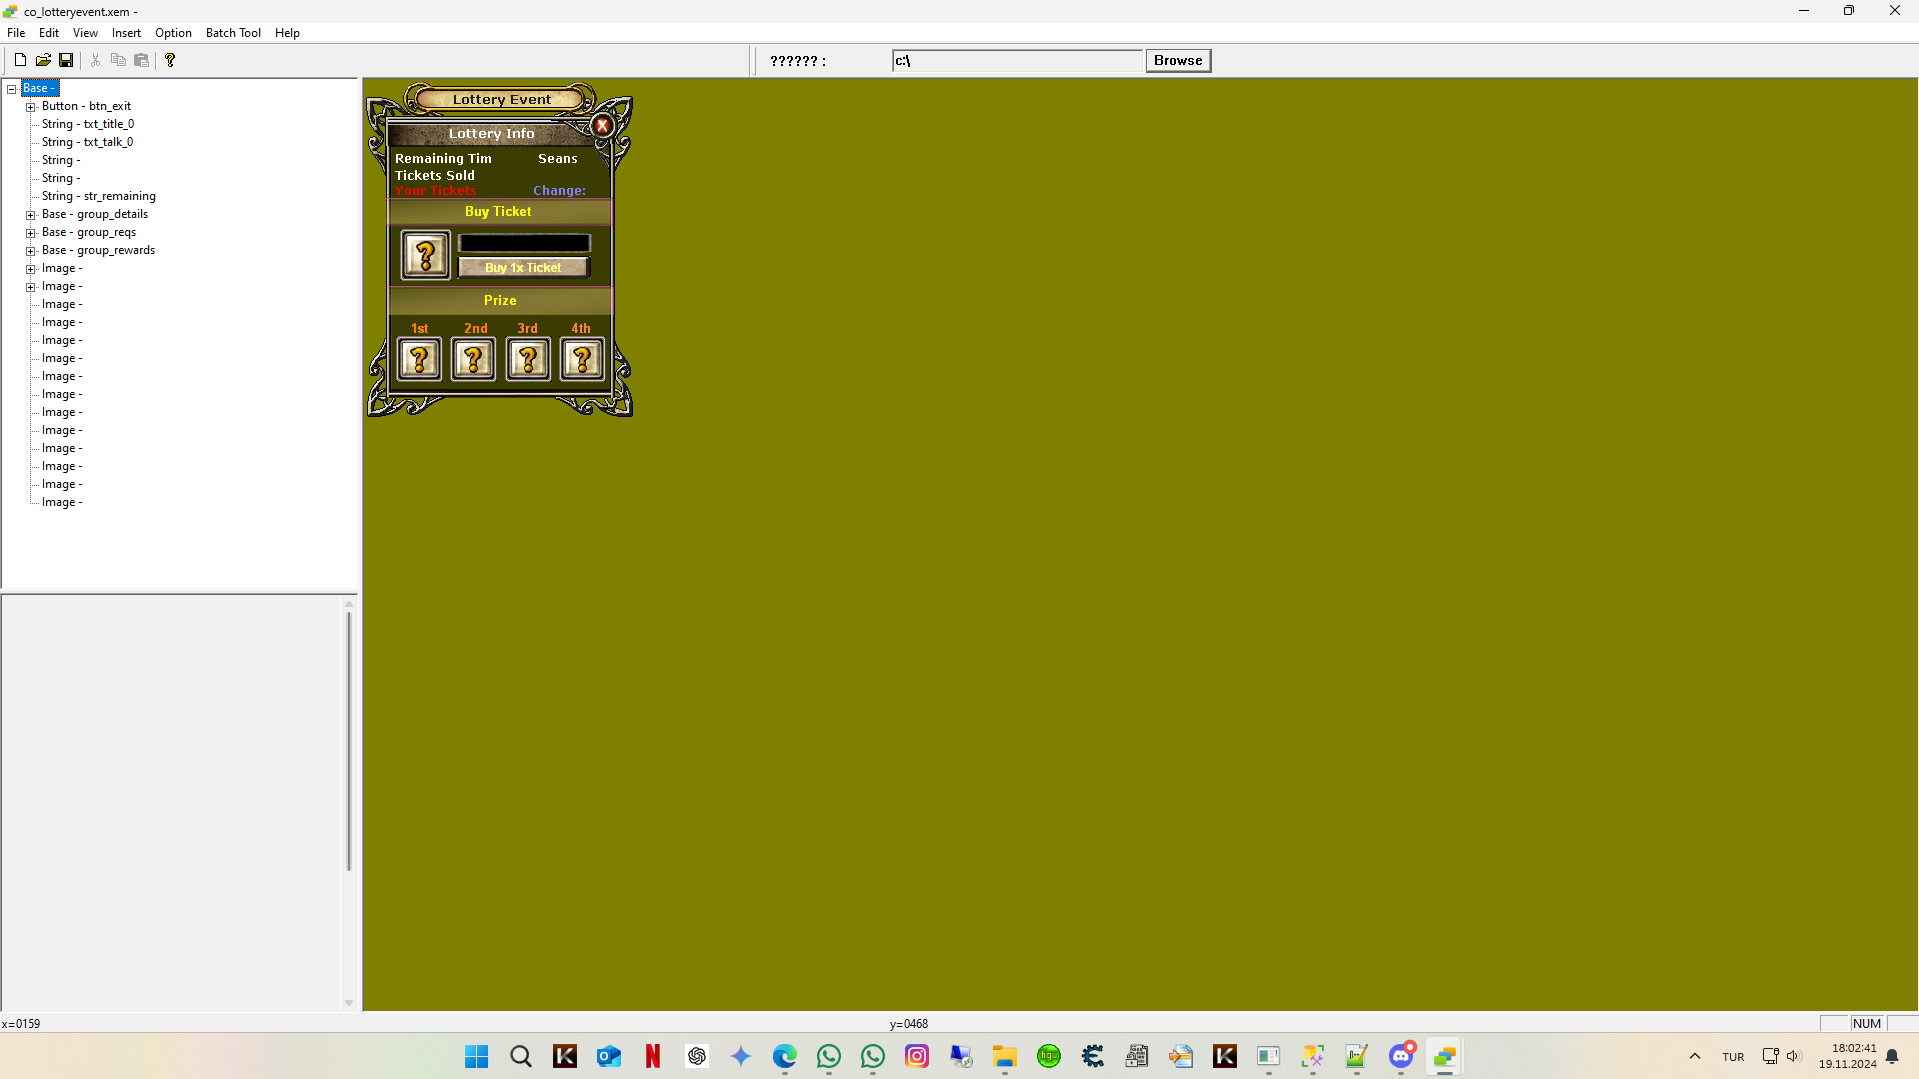Open Instagram from the taskbar
Image resolution: width=1919 pixels, height=1079 pixels.
pyautogui.click(x=916, y=1056)
